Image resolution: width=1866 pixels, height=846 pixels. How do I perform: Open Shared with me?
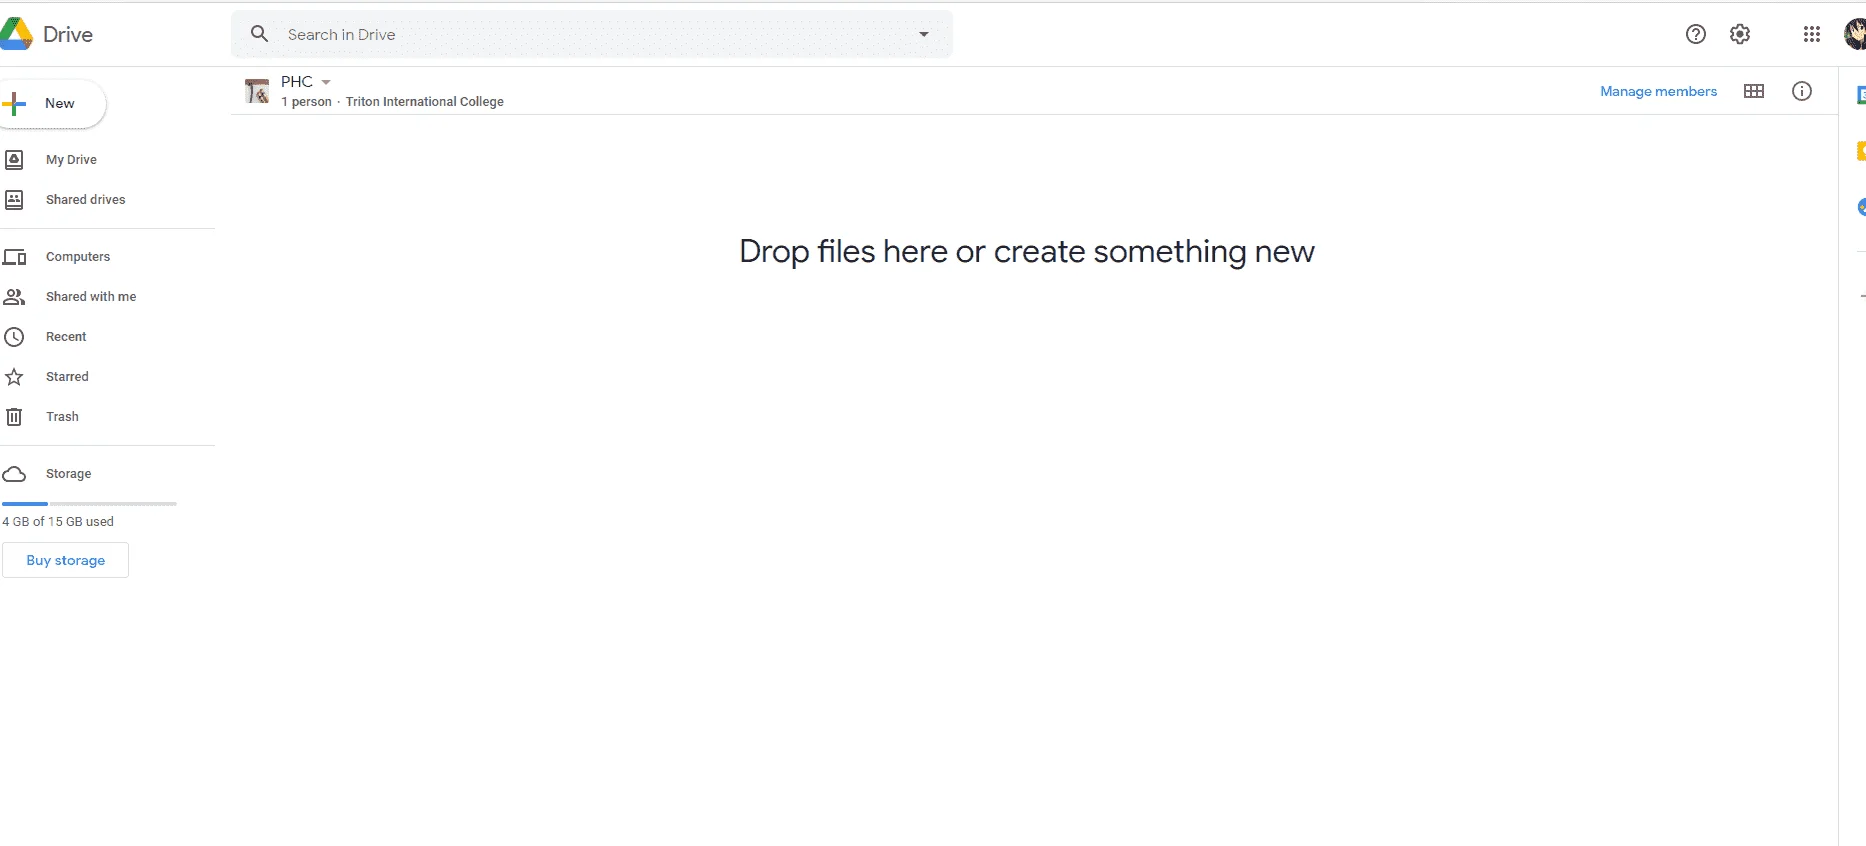(x=91, y=296)
